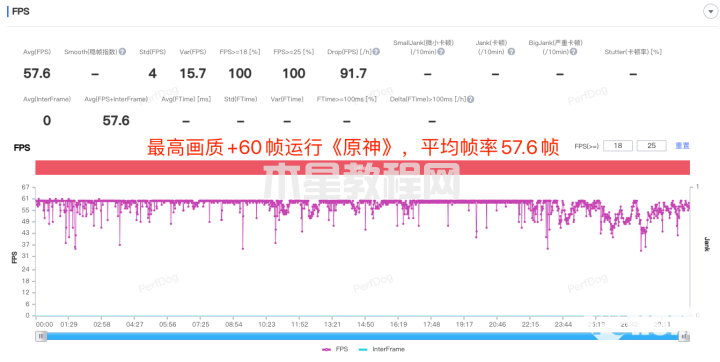Click the 01:29 time tick on x-axis
Screen dimensions: 720x362
coord(69,324)
